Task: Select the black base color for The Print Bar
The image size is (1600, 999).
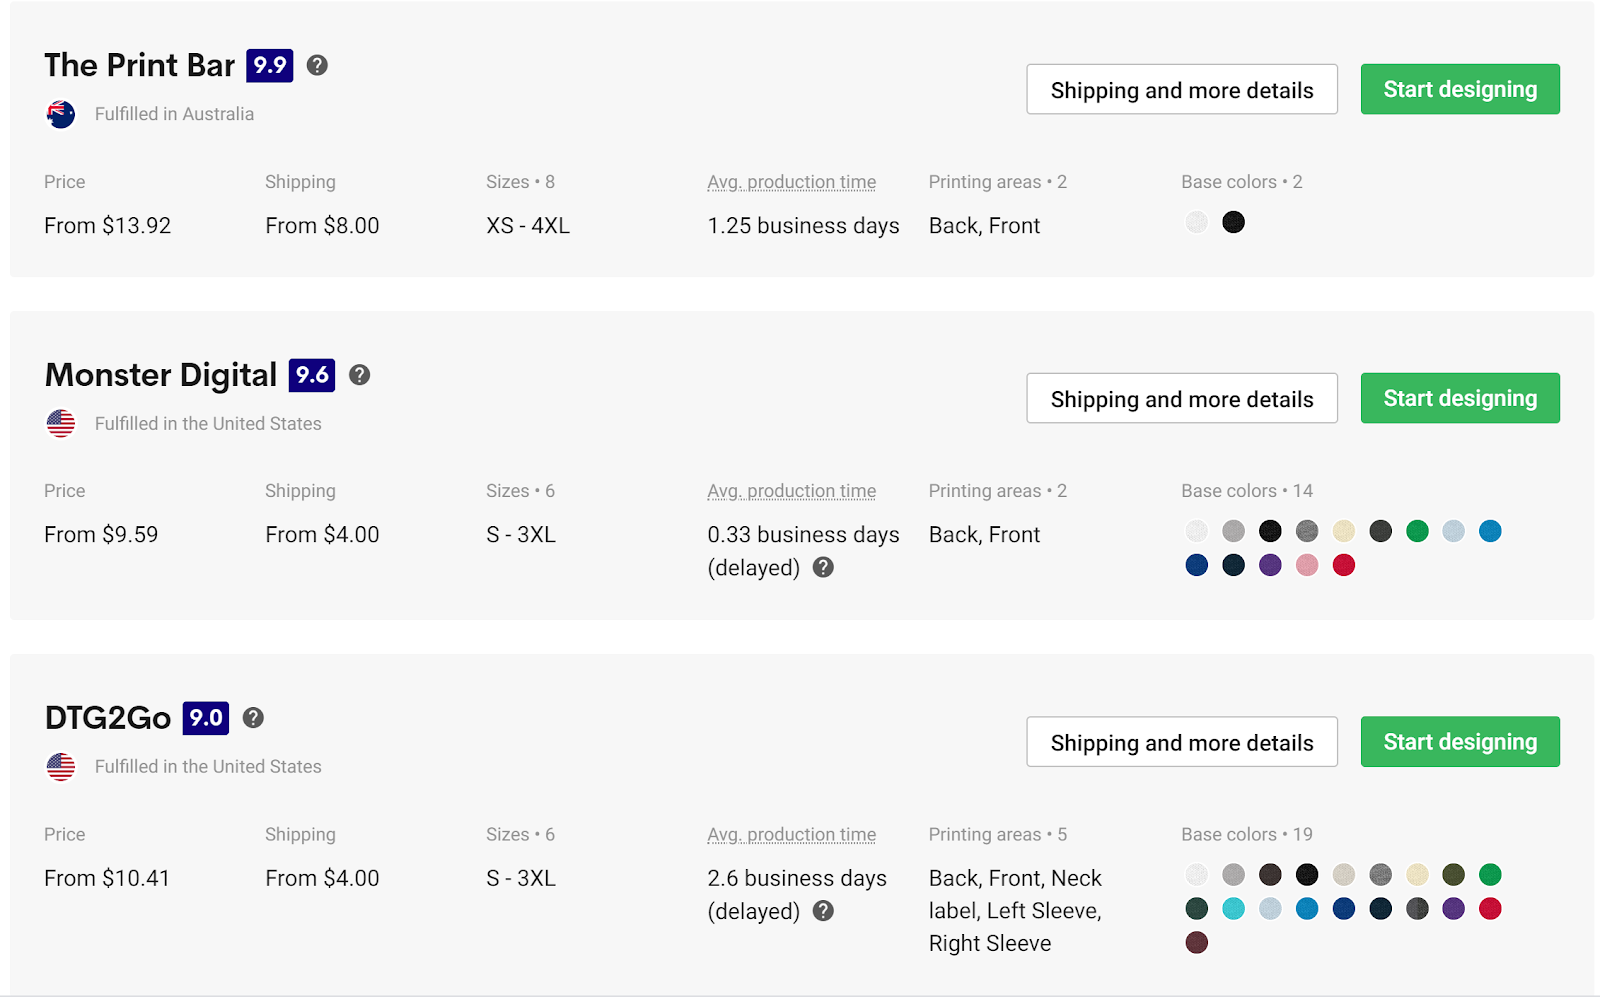Action: (1234, 222)
